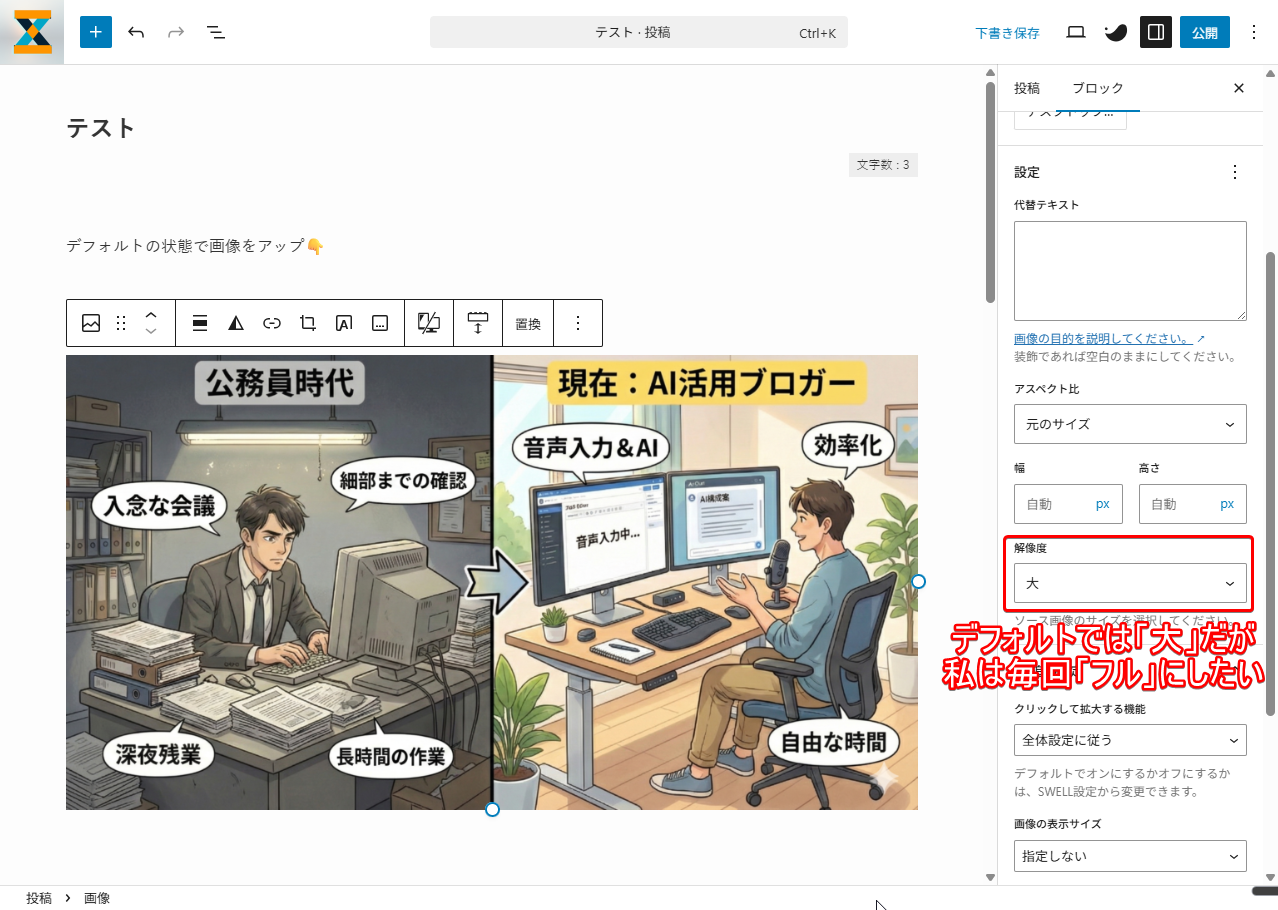Click the block inserter plus button
This screenshot has height=910, width=1278.
coord(96,32)
